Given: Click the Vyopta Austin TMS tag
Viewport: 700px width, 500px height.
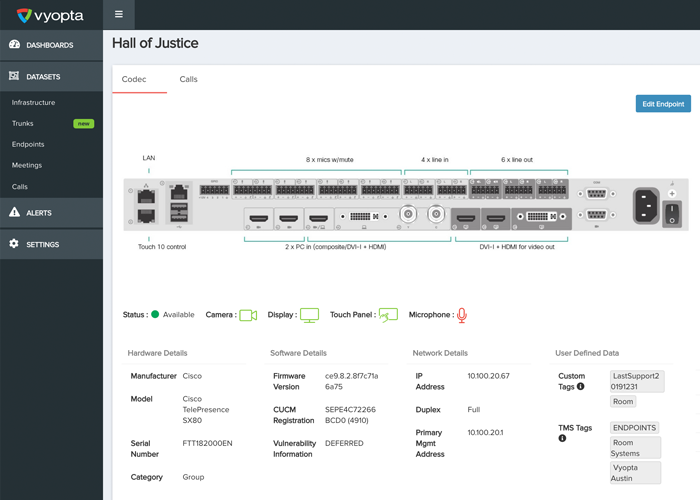Looking at the screenshot, I should point(635,473).
